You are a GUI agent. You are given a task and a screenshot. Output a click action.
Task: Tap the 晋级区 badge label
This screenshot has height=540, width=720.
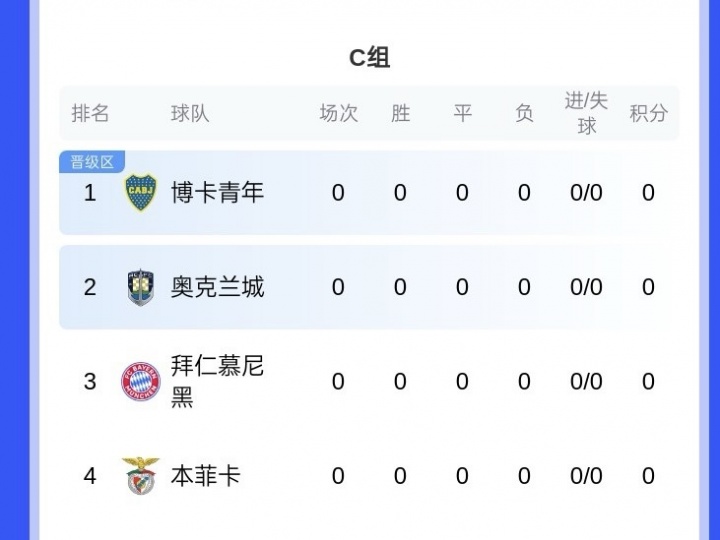[92, 161]
